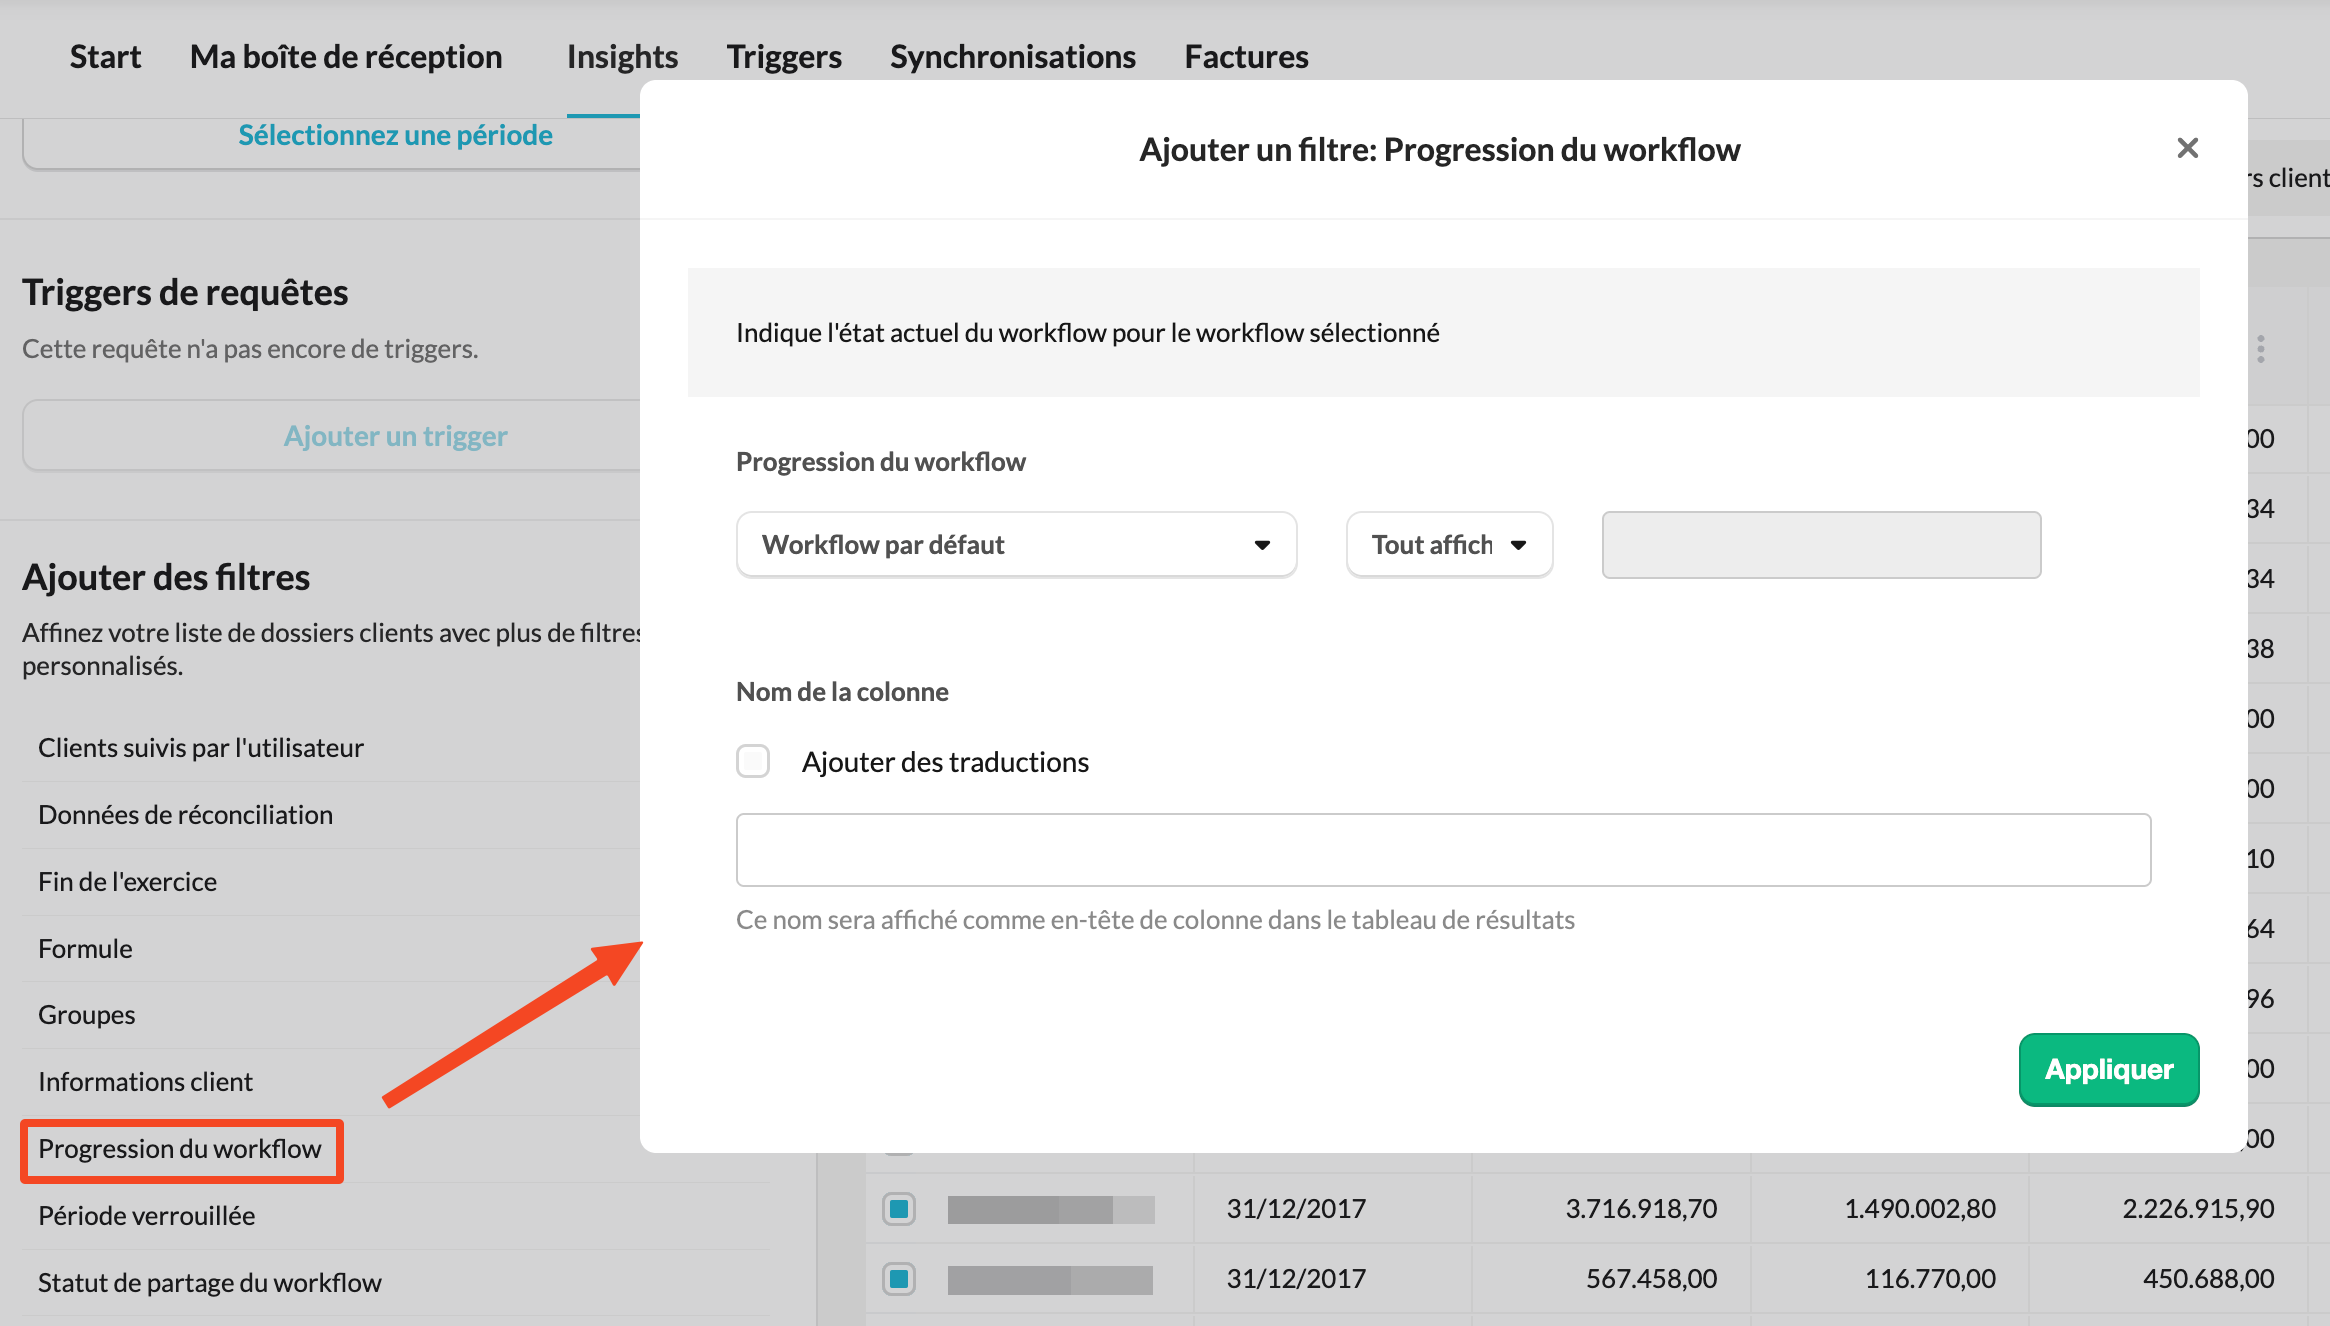This screenshot has width=2330, height=1326.
Task: Open the Factures tab
Action: coord(1246,57)
